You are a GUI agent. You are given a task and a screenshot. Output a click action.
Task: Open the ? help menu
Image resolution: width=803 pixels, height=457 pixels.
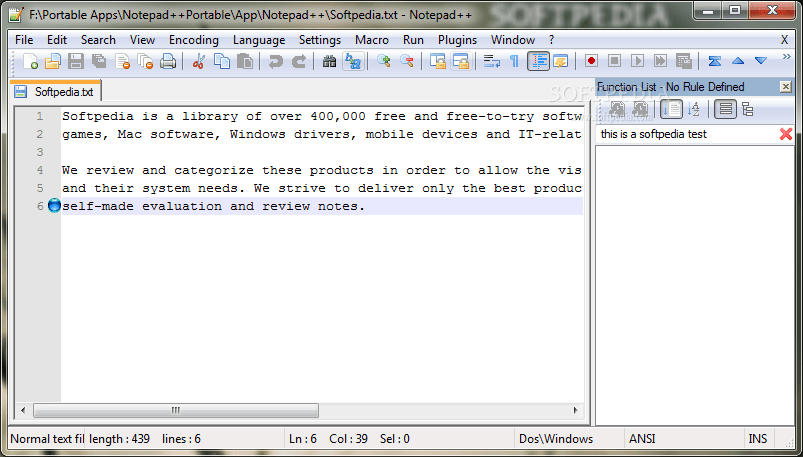[552, 39]
